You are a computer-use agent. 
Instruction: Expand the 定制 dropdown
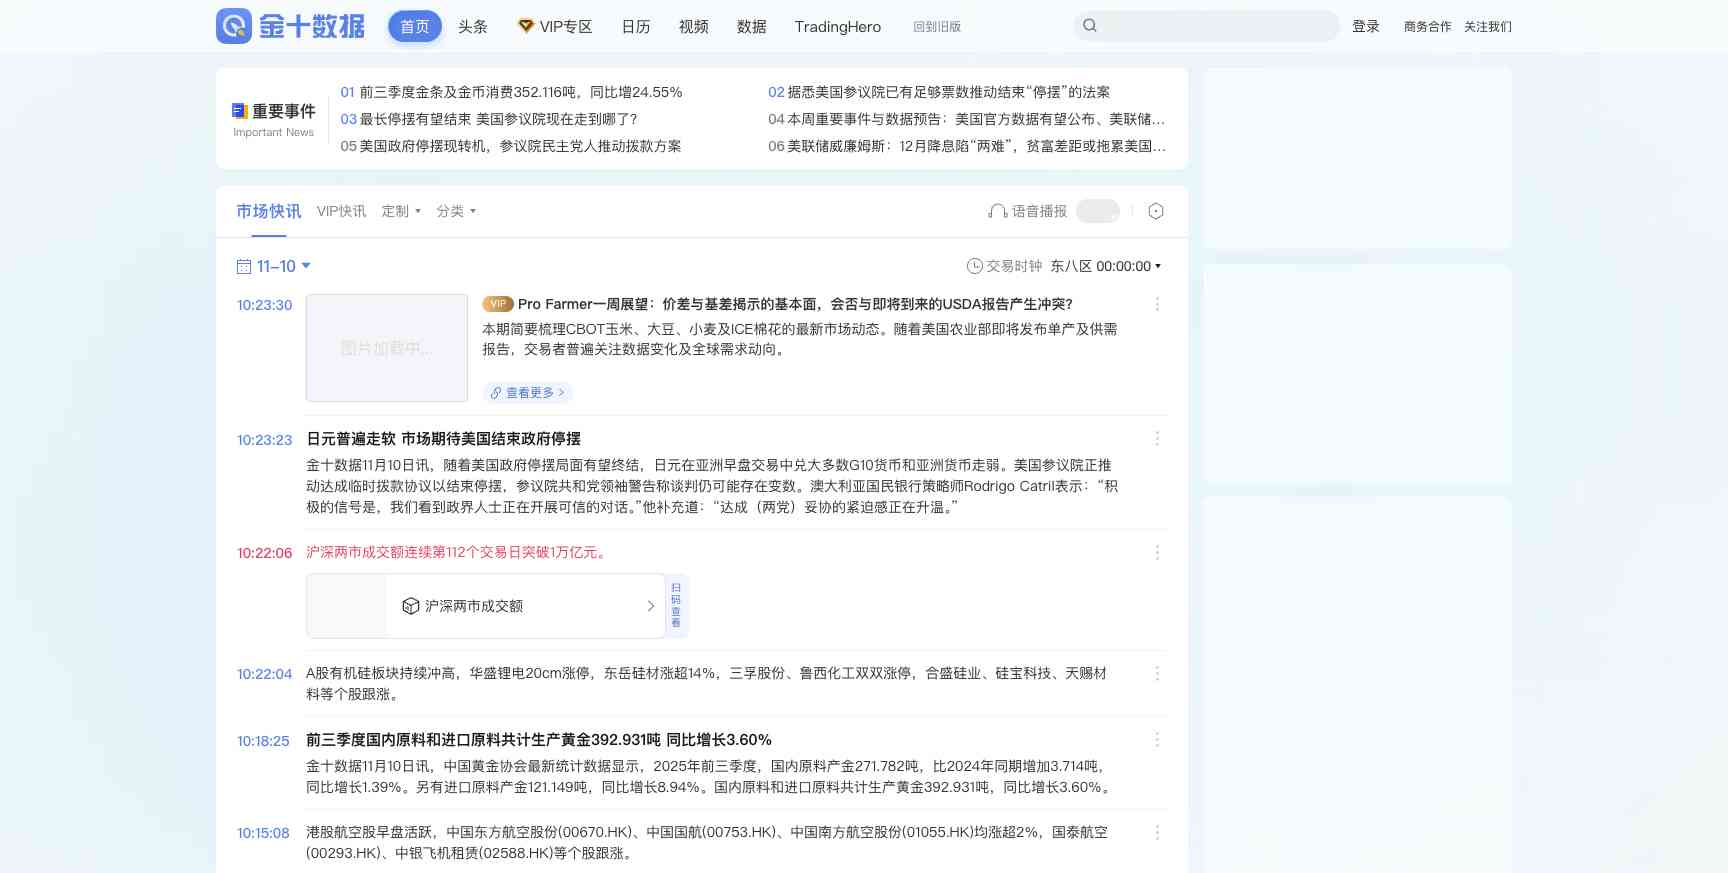[401, 211]
